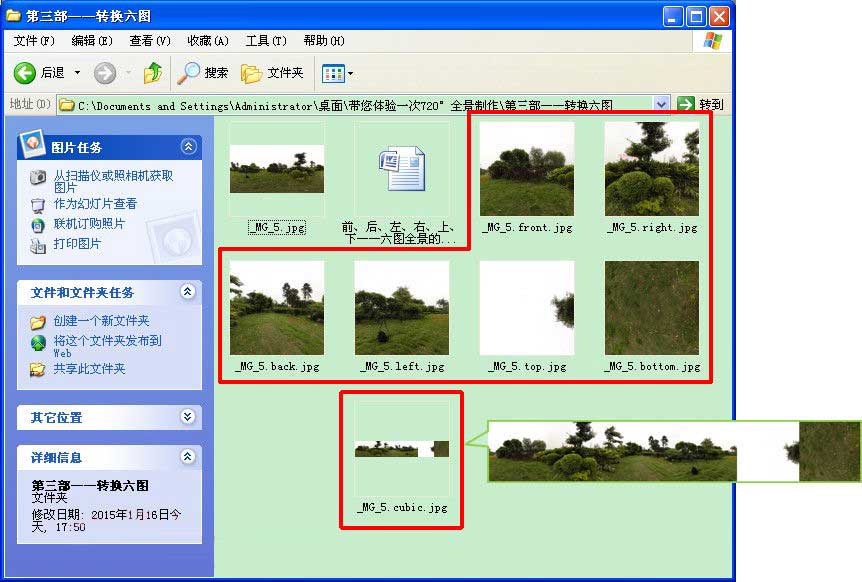Open the address bar dropdown arrow

[x=661, y=104]
